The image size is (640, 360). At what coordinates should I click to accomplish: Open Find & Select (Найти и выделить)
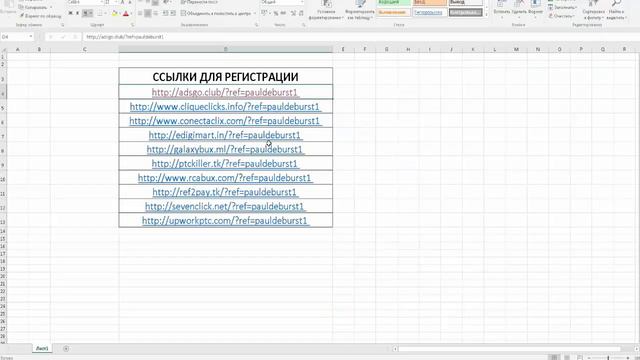pyautogui.click(x=616, y=10)
